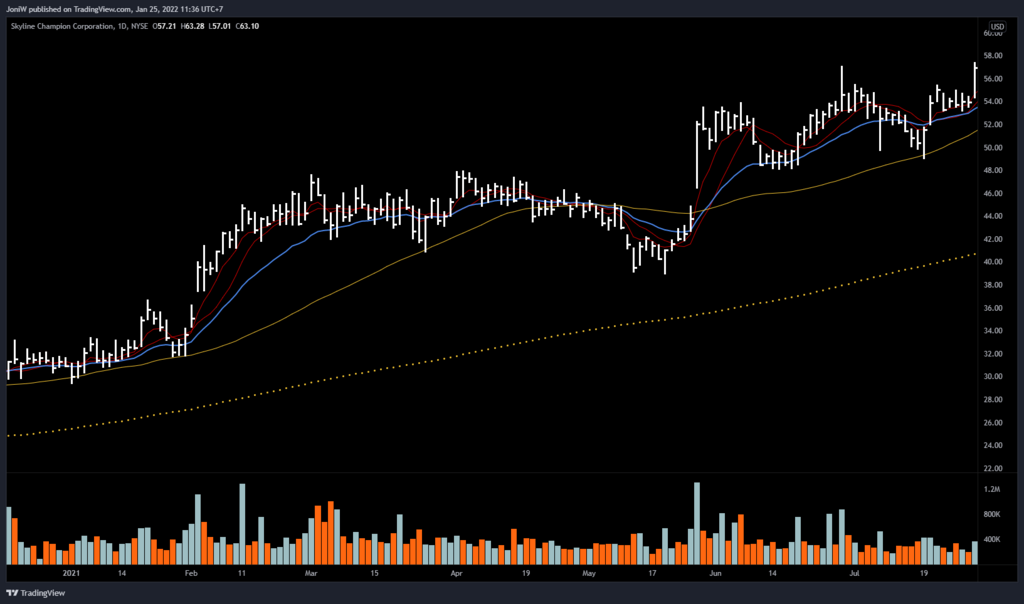Click the JoniW published on TradingView.com text
Screen dimensions: 1024x604
(90, 9)
